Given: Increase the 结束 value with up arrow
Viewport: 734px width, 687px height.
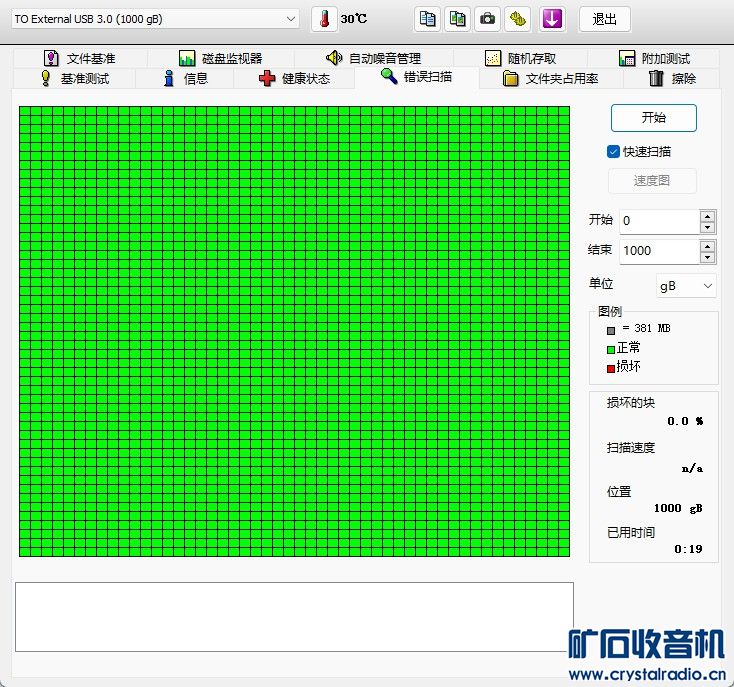Looking at the screenshot, I should click(707, 246).
